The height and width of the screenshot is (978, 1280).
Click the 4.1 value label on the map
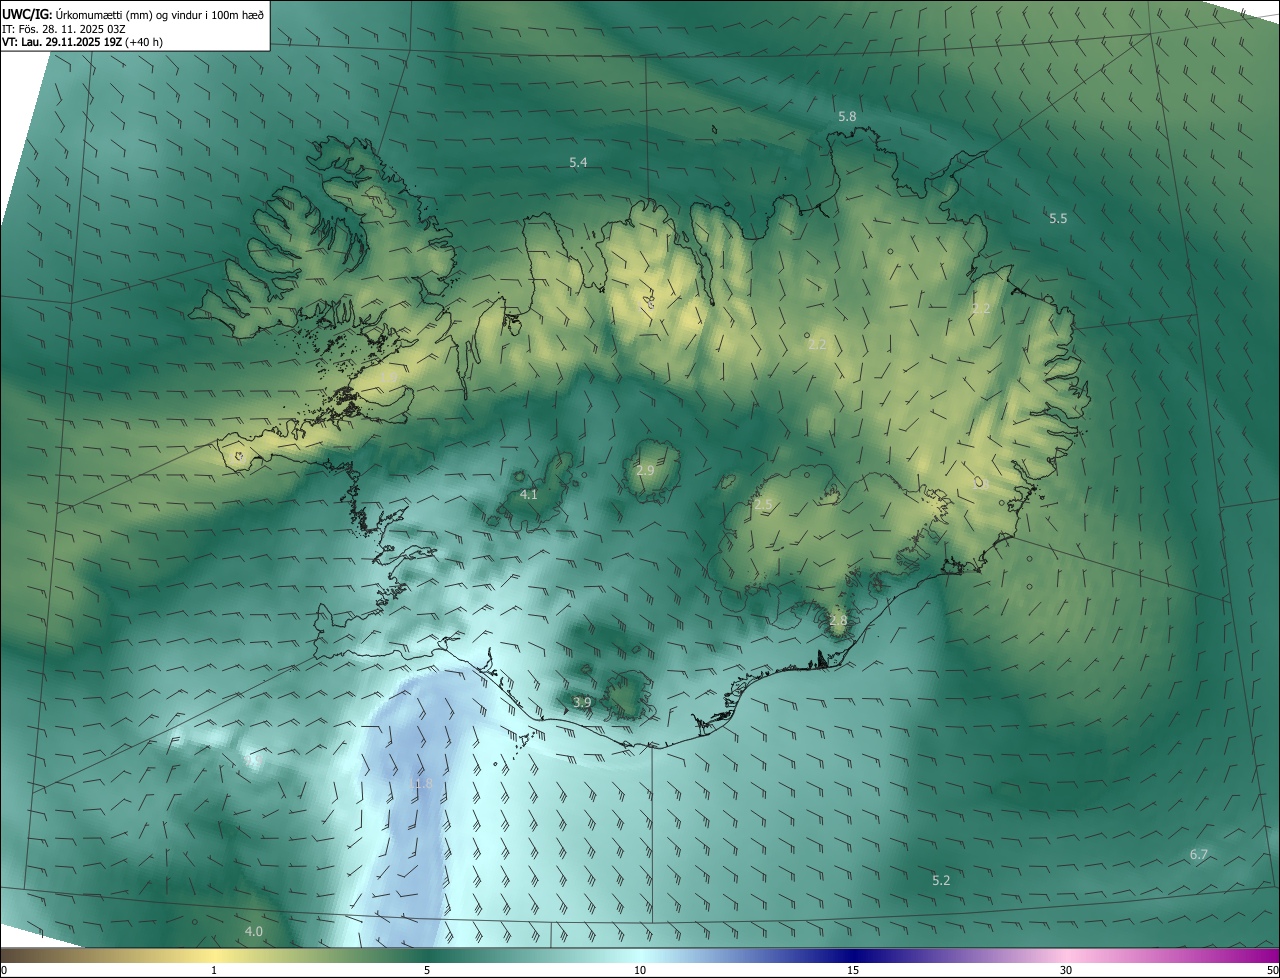click(529, 494)
